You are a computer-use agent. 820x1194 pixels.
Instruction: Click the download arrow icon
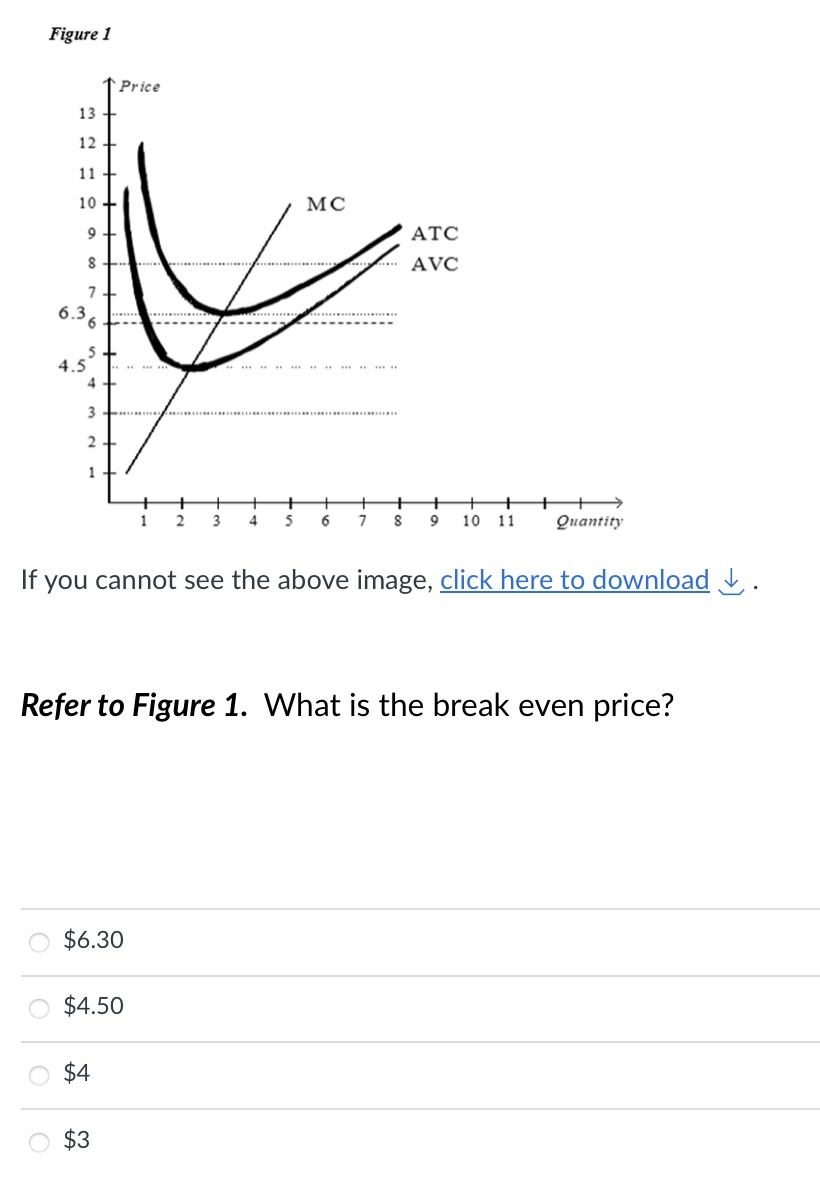pos(731,580)
